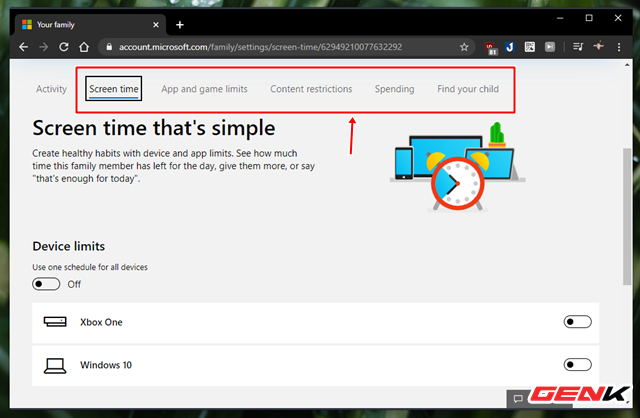Image resolution: width=640 pixels, height=418 pixels.
Task: Open the App and game limits tab
Action: click(x=204, y=89)
